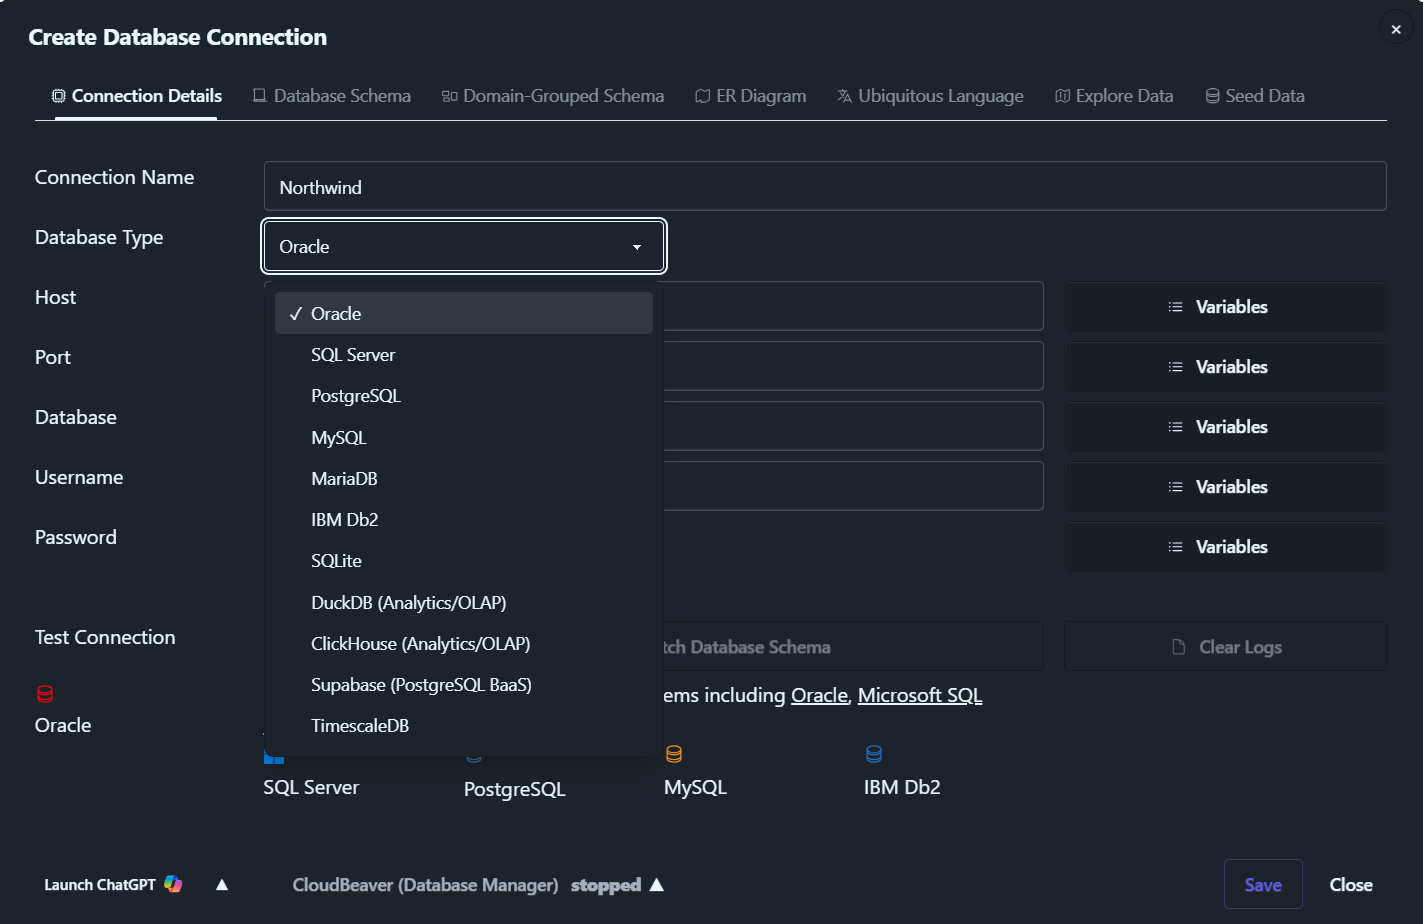This screenshot has height=924, width=1423.
Task: Click the Oracle label under red icon
Action: click(63, 725)
